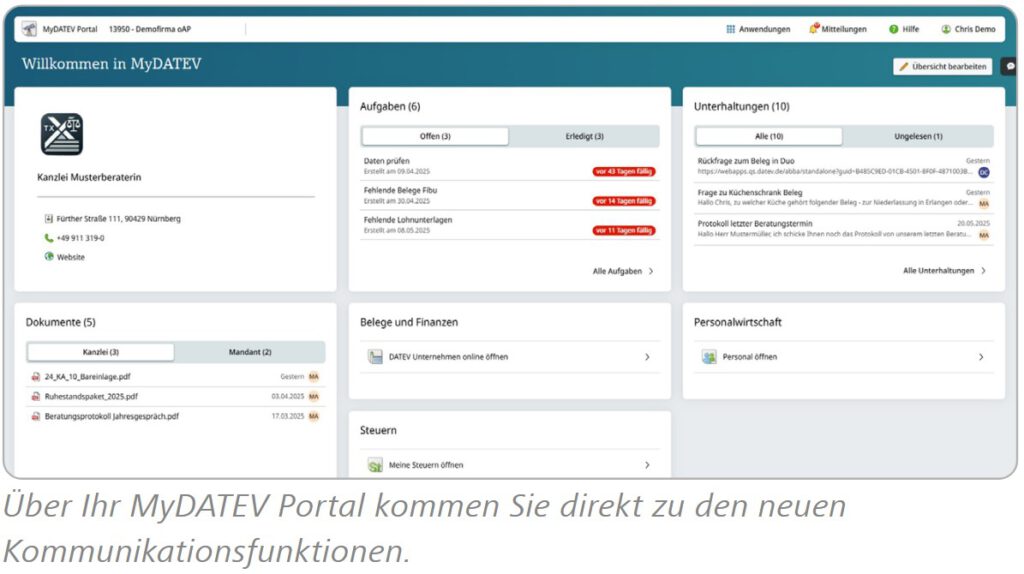Click MA avatar on Ruhestandspaket row
Image resolution: width=1024 pixels, height=574 pixels.
[x=313, y=396]
